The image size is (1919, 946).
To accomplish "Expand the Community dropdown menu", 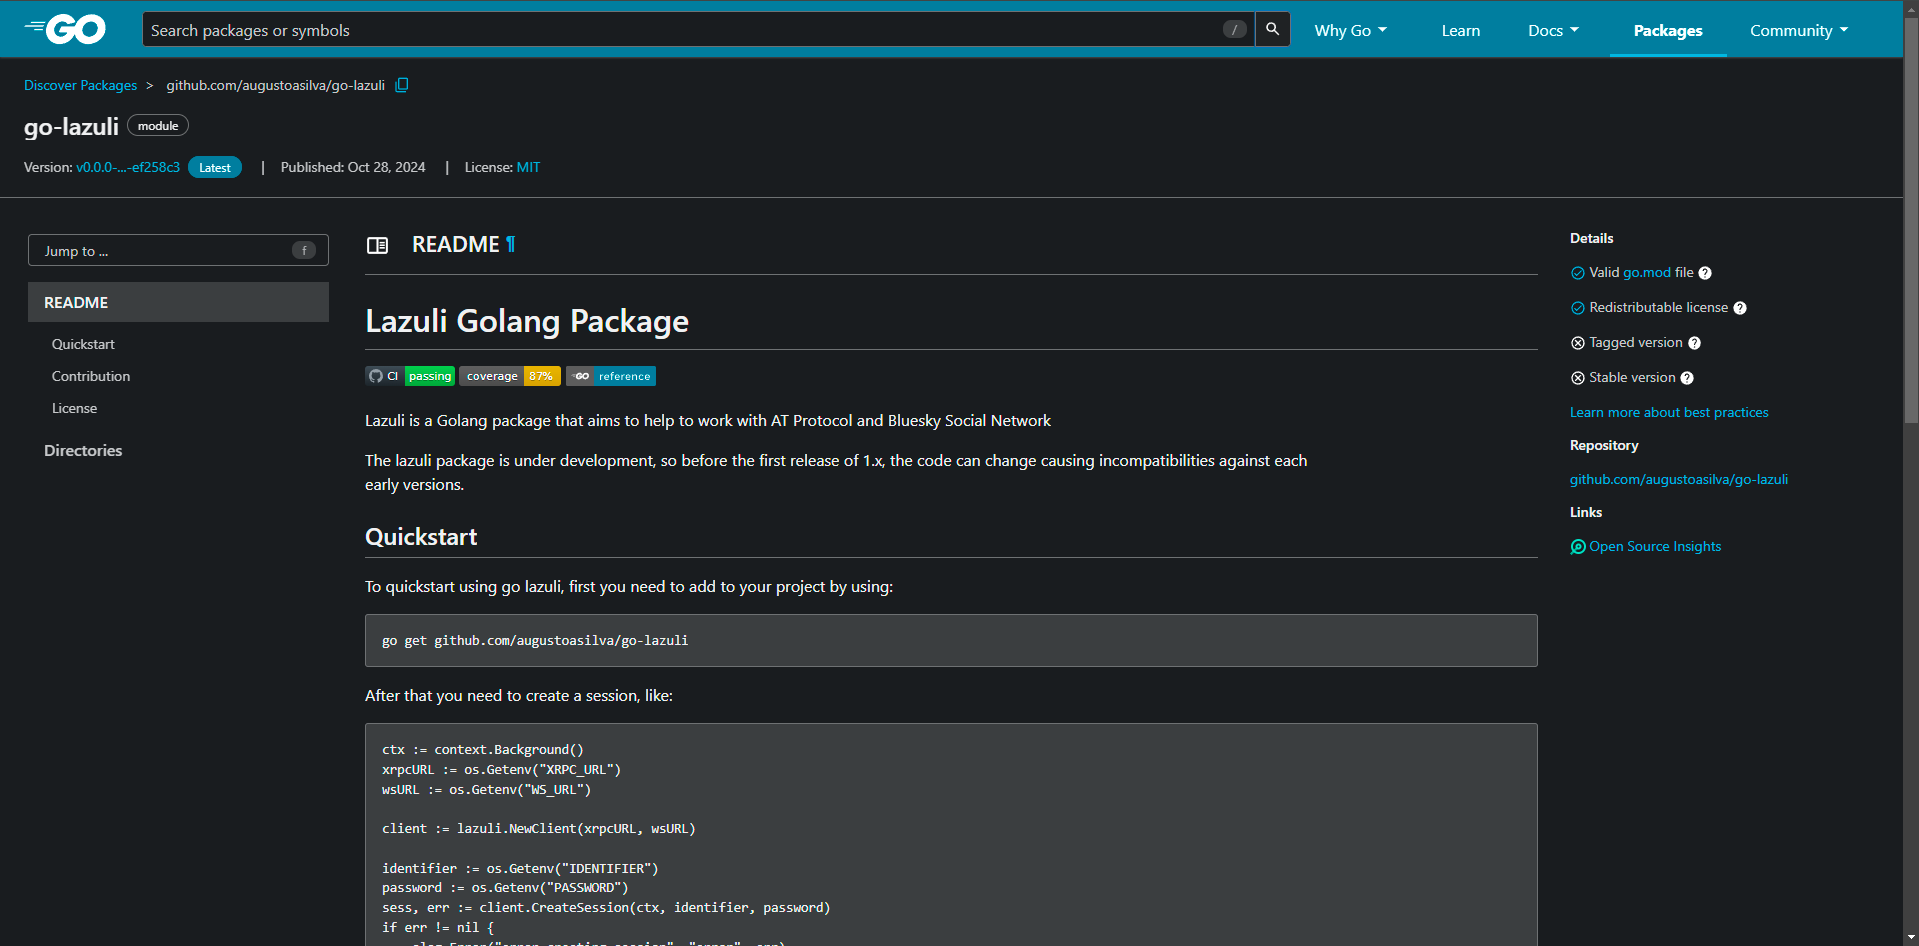I will (x=1799, y=30).
